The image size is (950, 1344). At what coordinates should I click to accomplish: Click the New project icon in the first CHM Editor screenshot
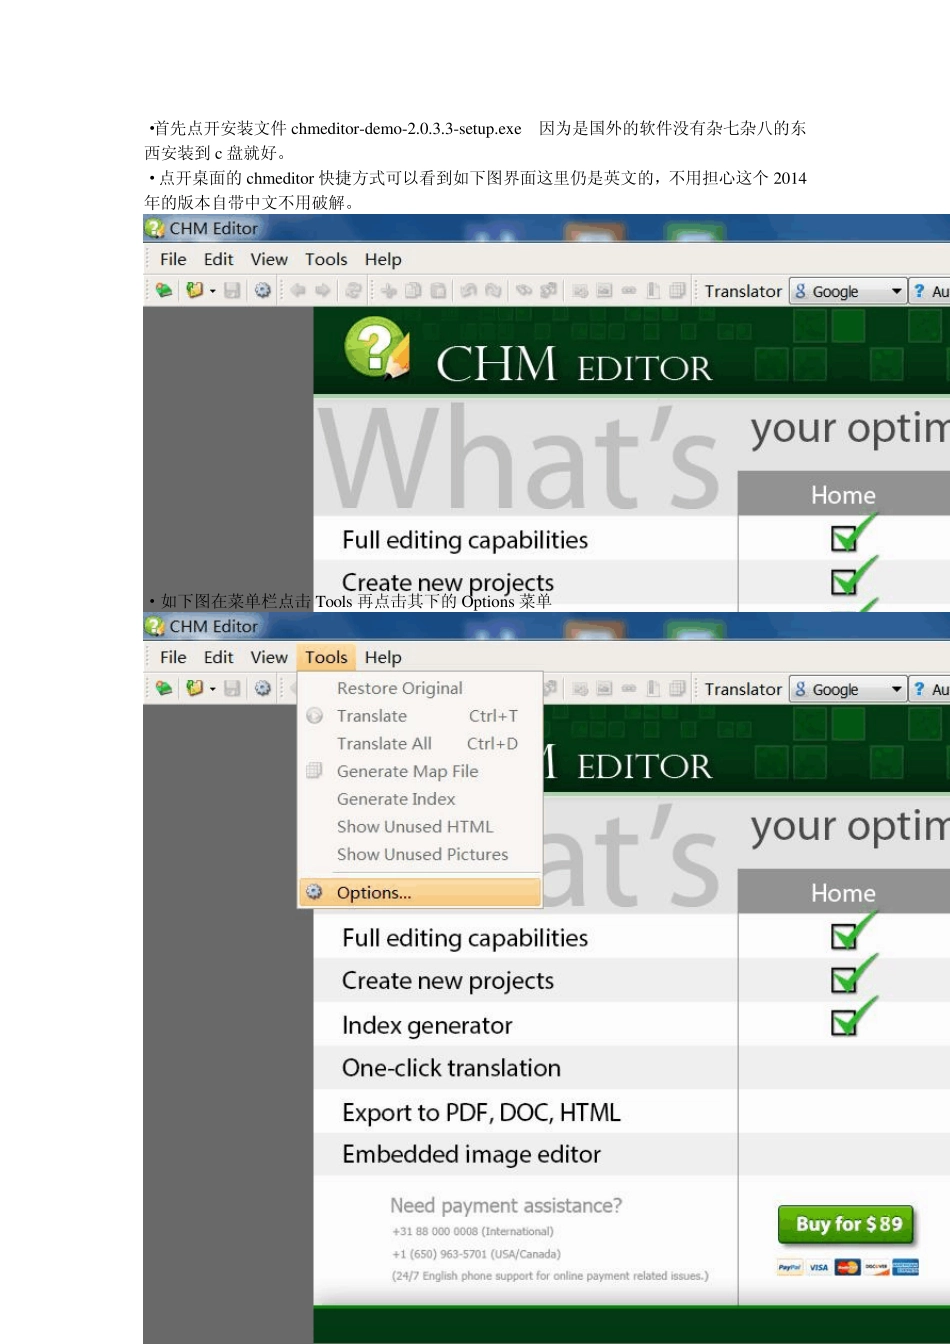pos(164,291)
